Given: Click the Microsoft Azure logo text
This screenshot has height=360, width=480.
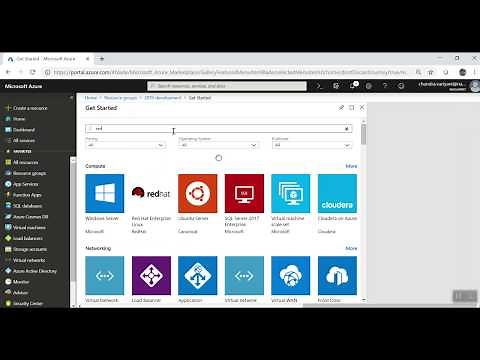Looking at the screenshot, I should click(23, 86).
